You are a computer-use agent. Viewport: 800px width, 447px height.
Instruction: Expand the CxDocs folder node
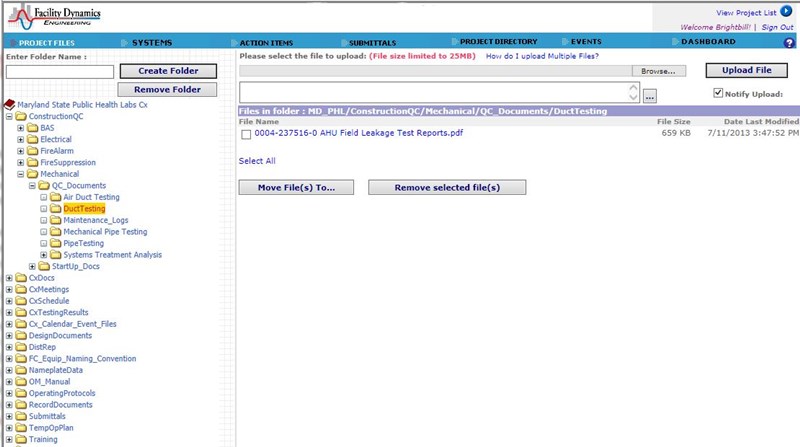point(9,278)
